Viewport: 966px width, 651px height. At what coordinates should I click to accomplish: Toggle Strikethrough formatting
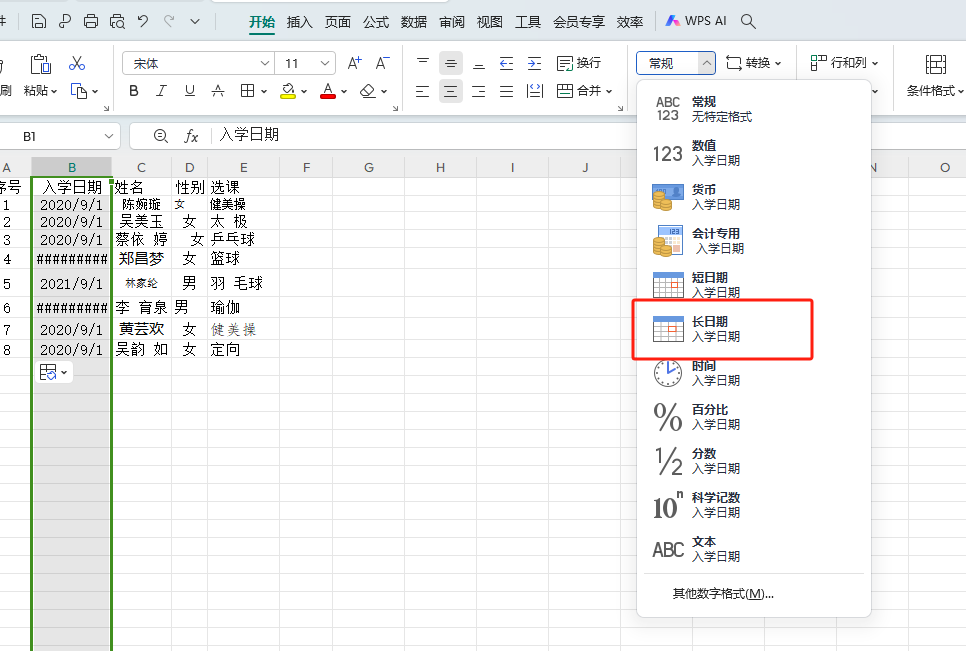pyautogui.click(x=218, y=91)
